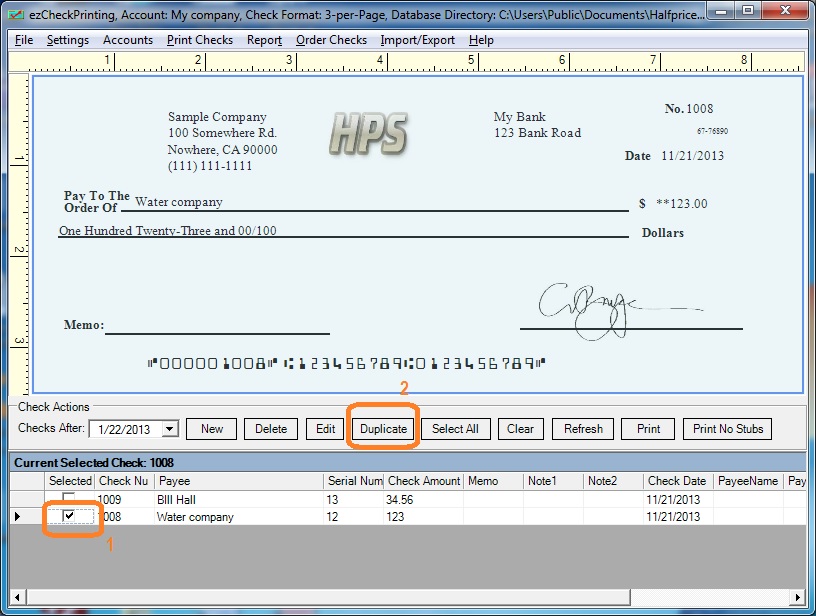Image resolution: width=816 pixels, height=616 pixels.
Task: Refresh the check list
Action: (582, 428)
